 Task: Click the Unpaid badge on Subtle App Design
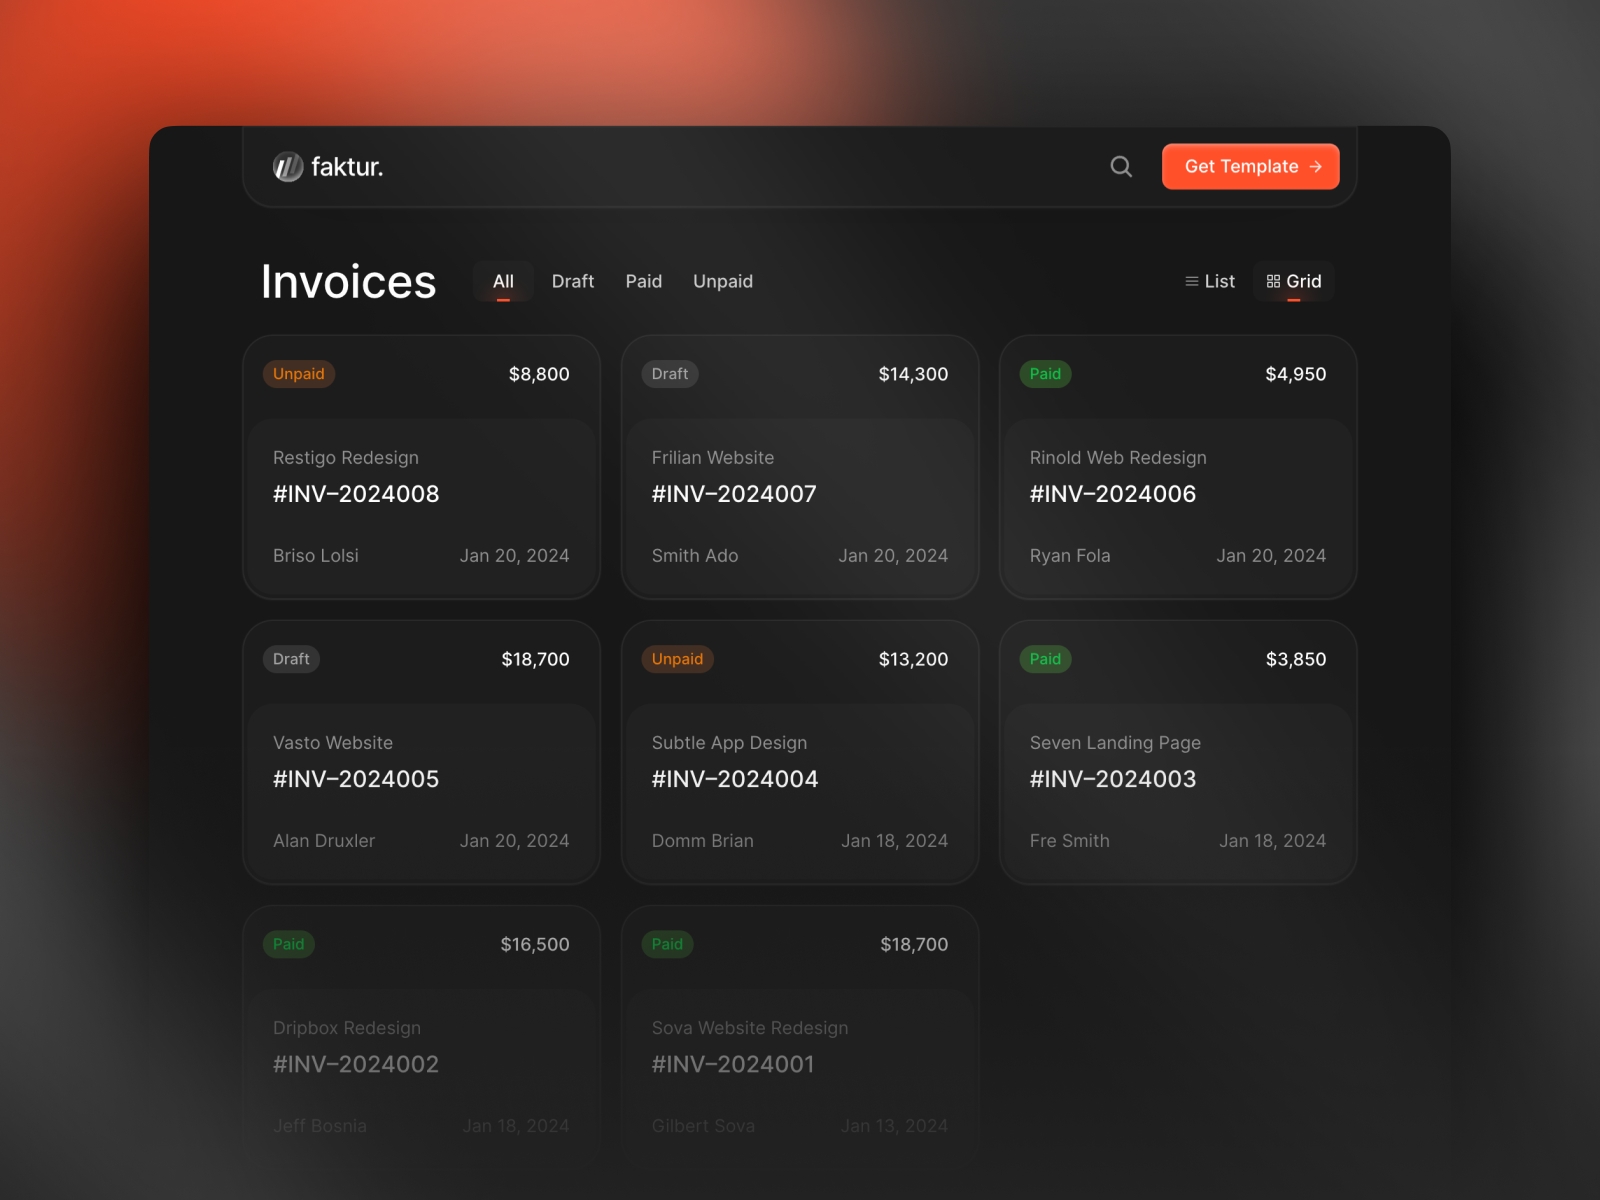(677, 659)
